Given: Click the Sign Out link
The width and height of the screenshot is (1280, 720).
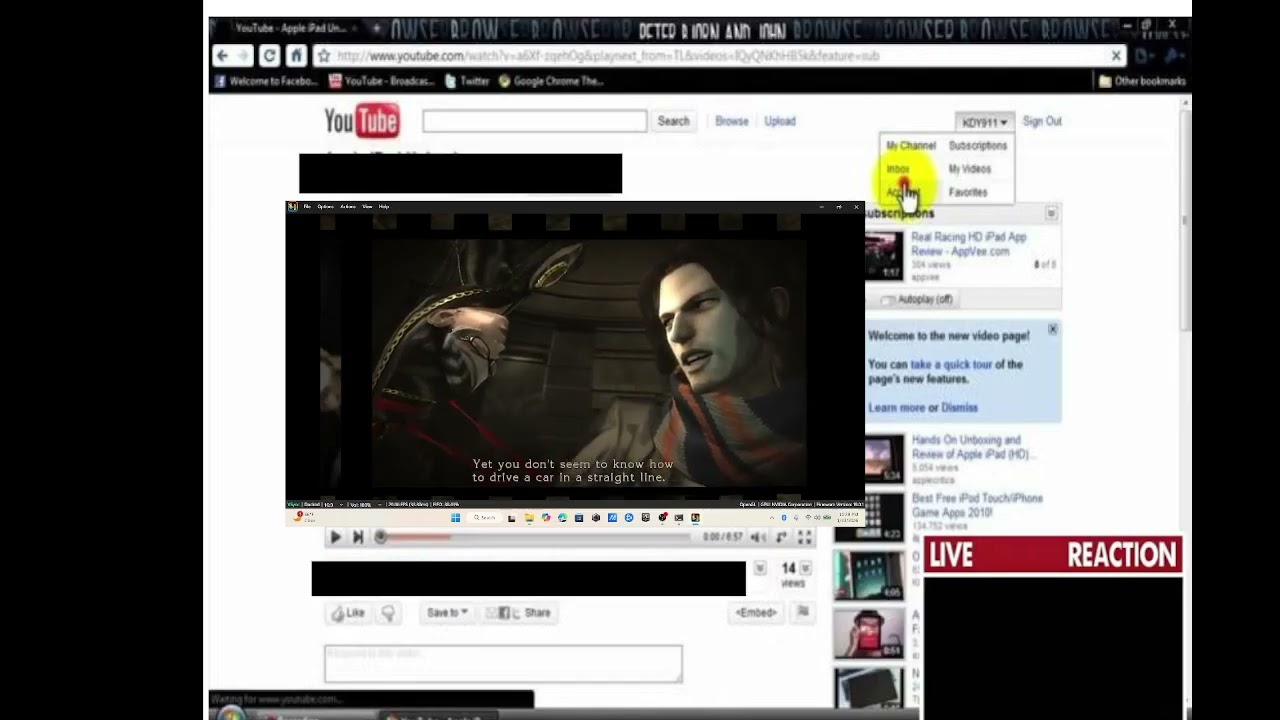Looking at the screenshot, I should pos(1042,121).
